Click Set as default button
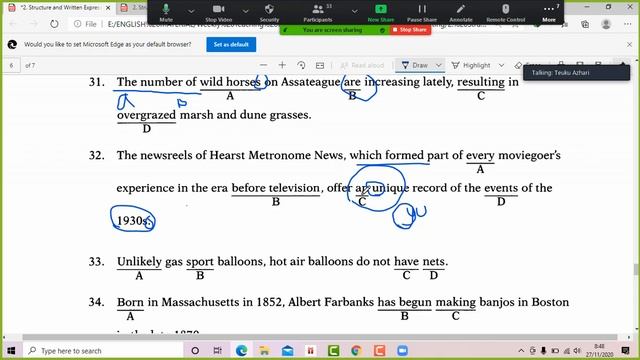Image resolution: width=640 pixels, height=360 pixels. tap(231, 44)
